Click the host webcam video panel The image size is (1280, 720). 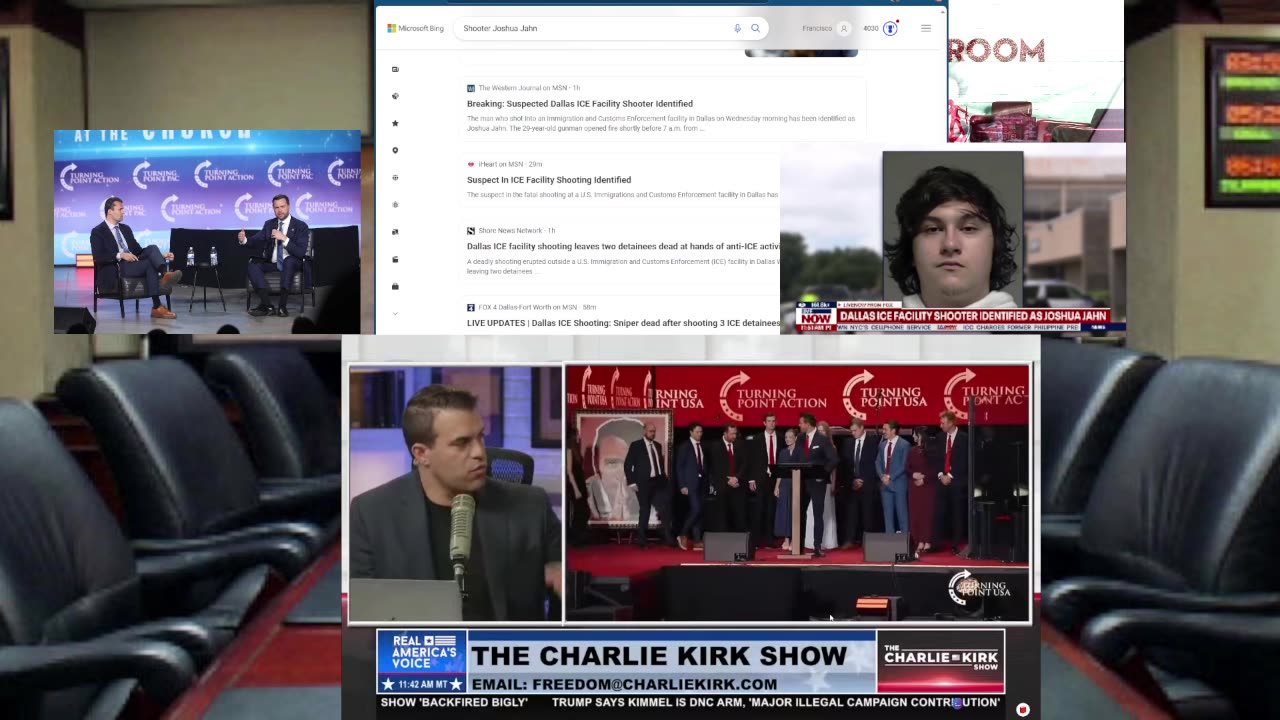point(455,493)
